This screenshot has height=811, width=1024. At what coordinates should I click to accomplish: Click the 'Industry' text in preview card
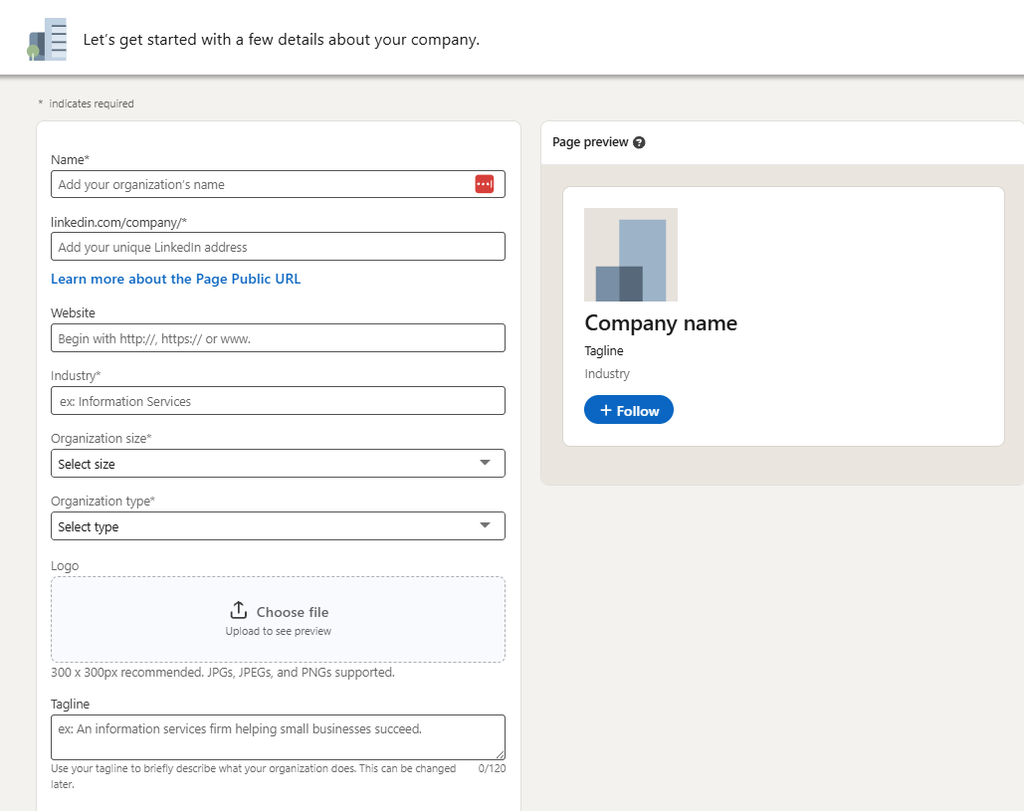click(607, 374)
